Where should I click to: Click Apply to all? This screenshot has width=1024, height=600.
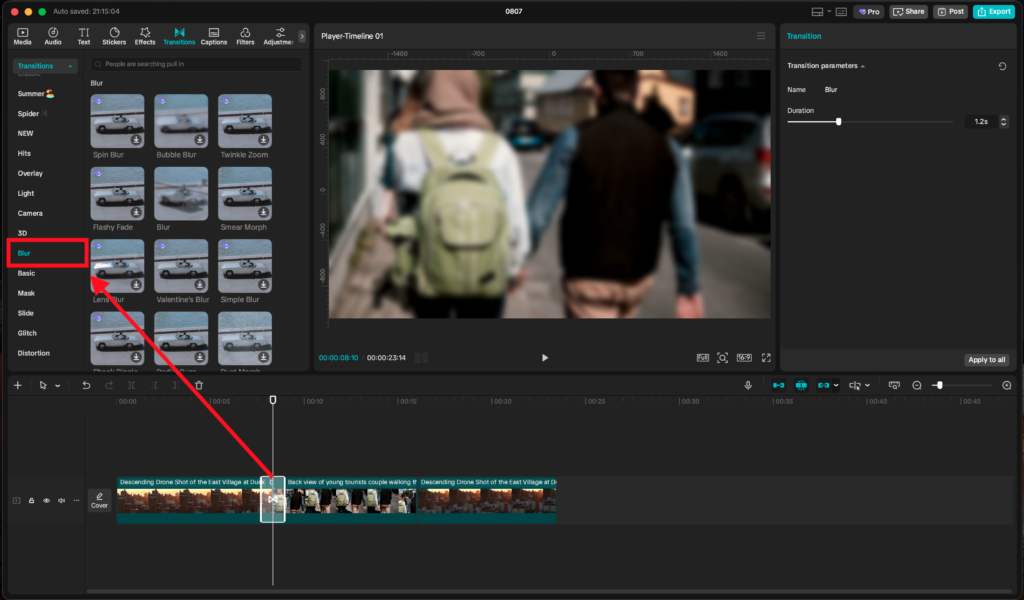point(987,360)
